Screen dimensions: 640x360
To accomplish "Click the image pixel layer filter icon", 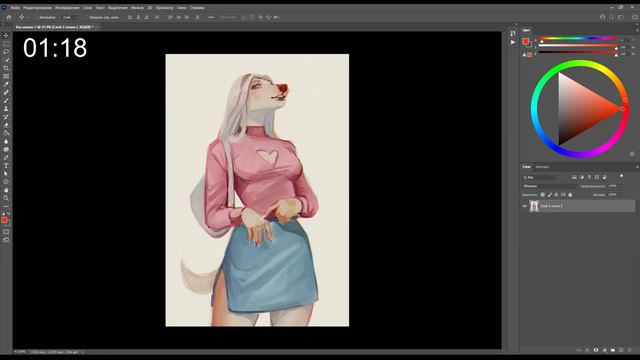I will pyautogui.click(x=574, y=177).
